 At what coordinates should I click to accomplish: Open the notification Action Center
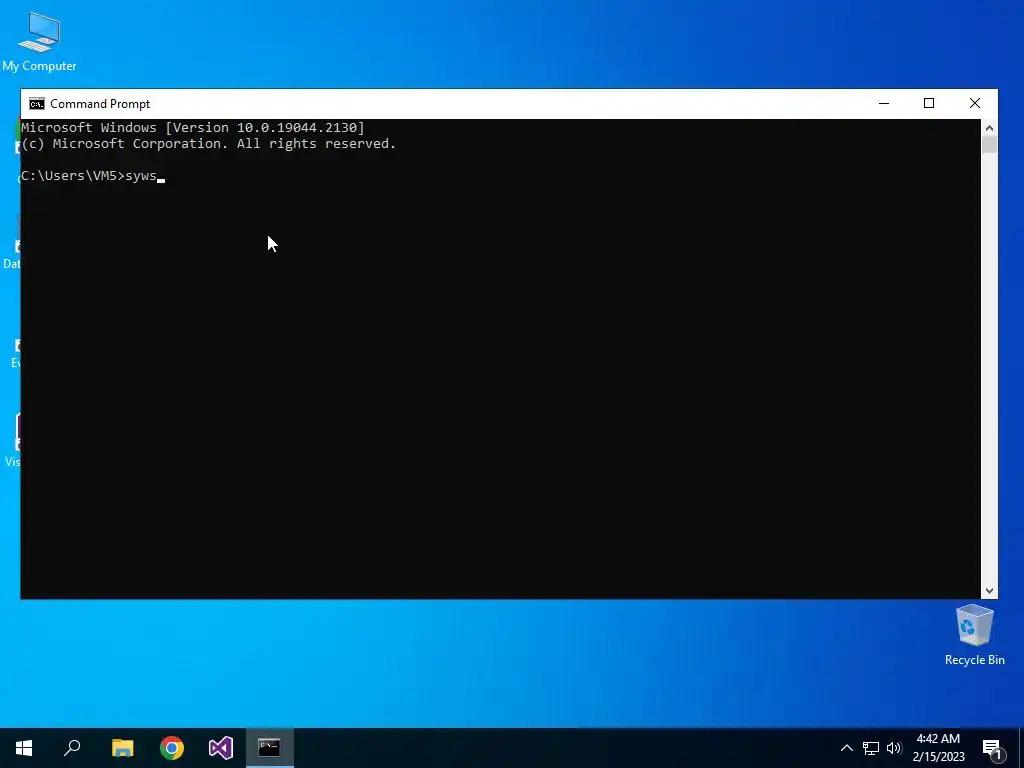(x=992, y=748)
